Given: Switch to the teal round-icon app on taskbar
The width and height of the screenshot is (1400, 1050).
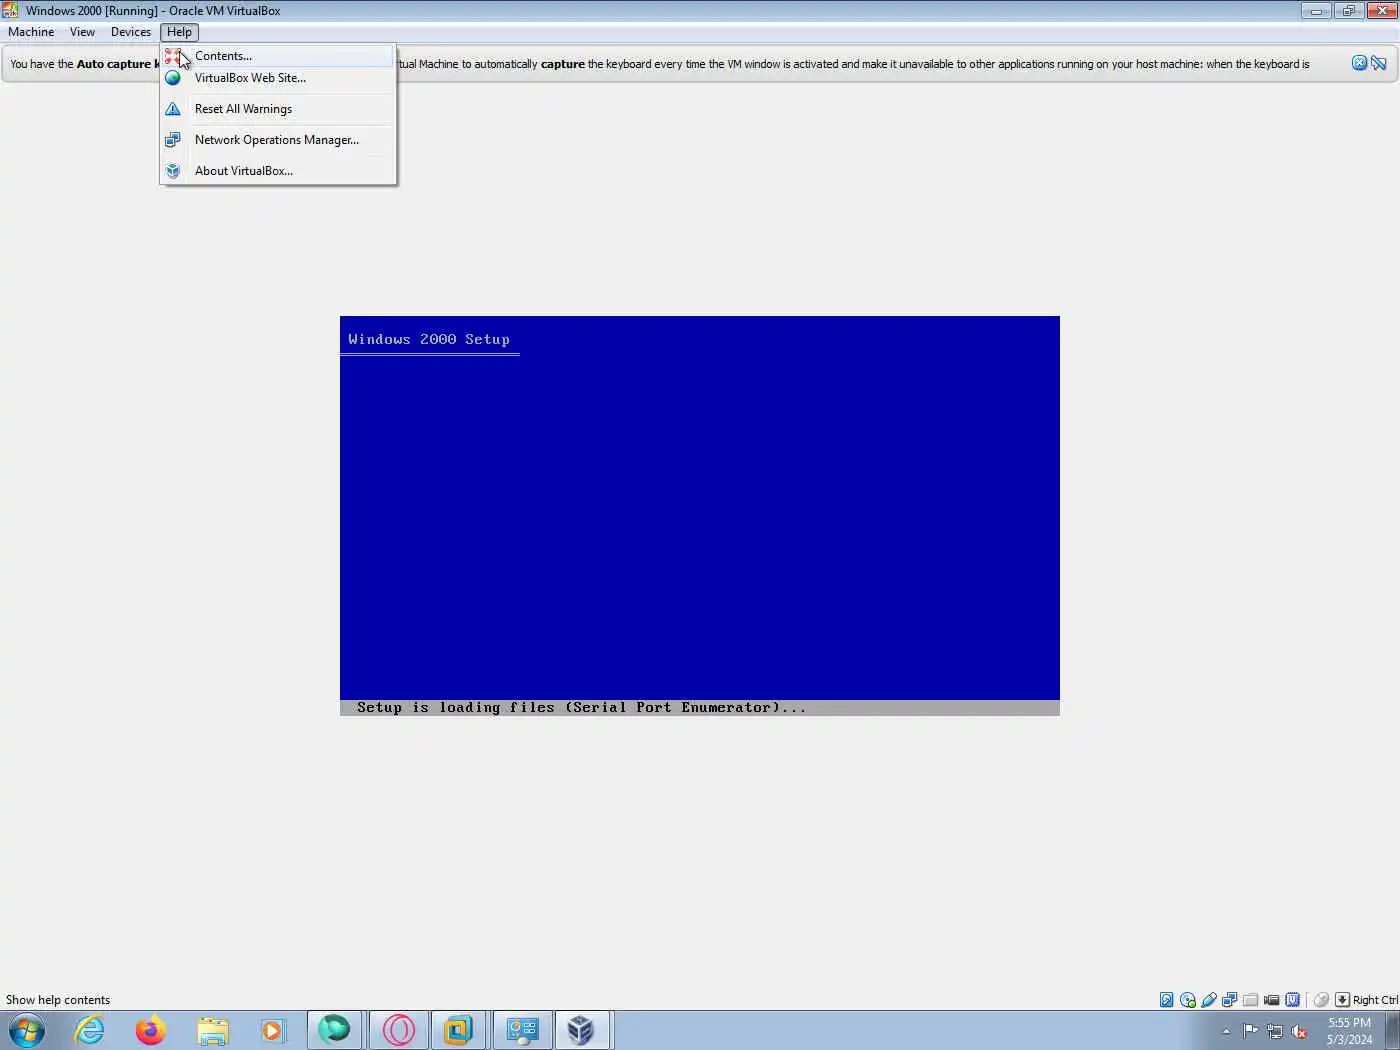Looking at the screenshot, I should click(335, 1030).
